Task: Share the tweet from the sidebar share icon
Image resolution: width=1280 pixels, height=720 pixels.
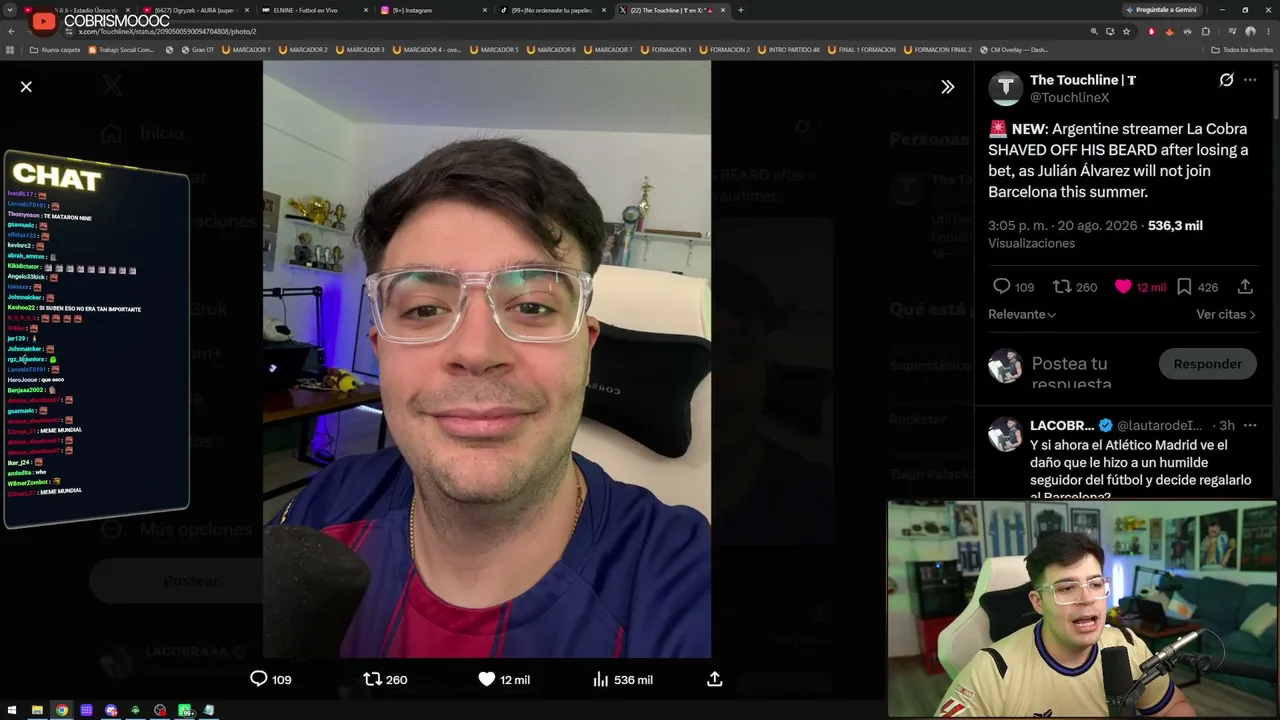Action: click(1245, 287)
